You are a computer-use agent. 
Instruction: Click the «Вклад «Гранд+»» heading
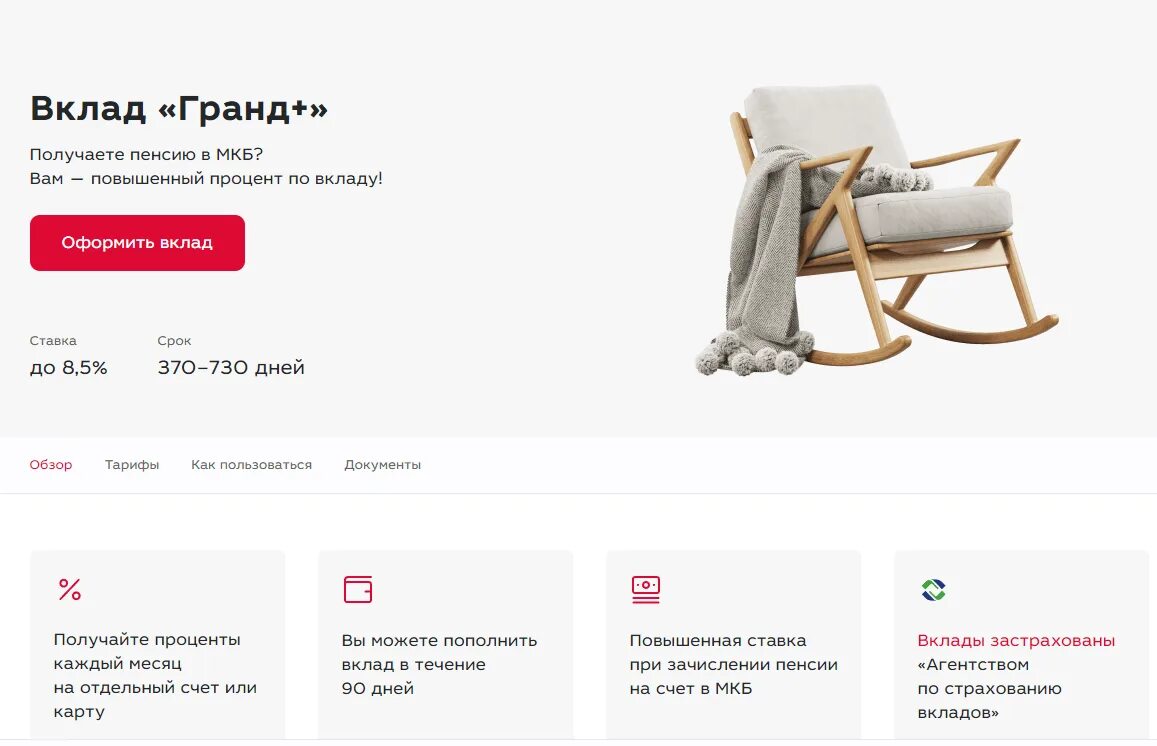[x=179, y=108]
